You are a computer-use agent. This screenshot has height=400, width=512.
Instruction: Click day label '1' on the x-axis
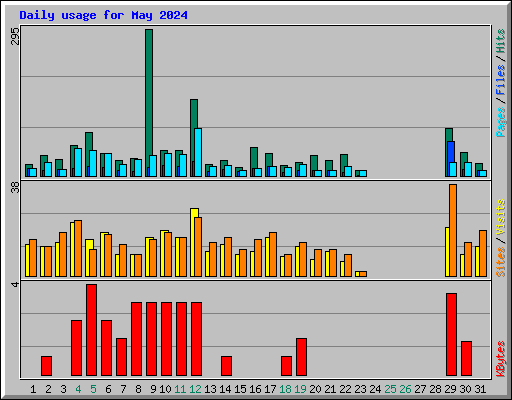(33, 389)
